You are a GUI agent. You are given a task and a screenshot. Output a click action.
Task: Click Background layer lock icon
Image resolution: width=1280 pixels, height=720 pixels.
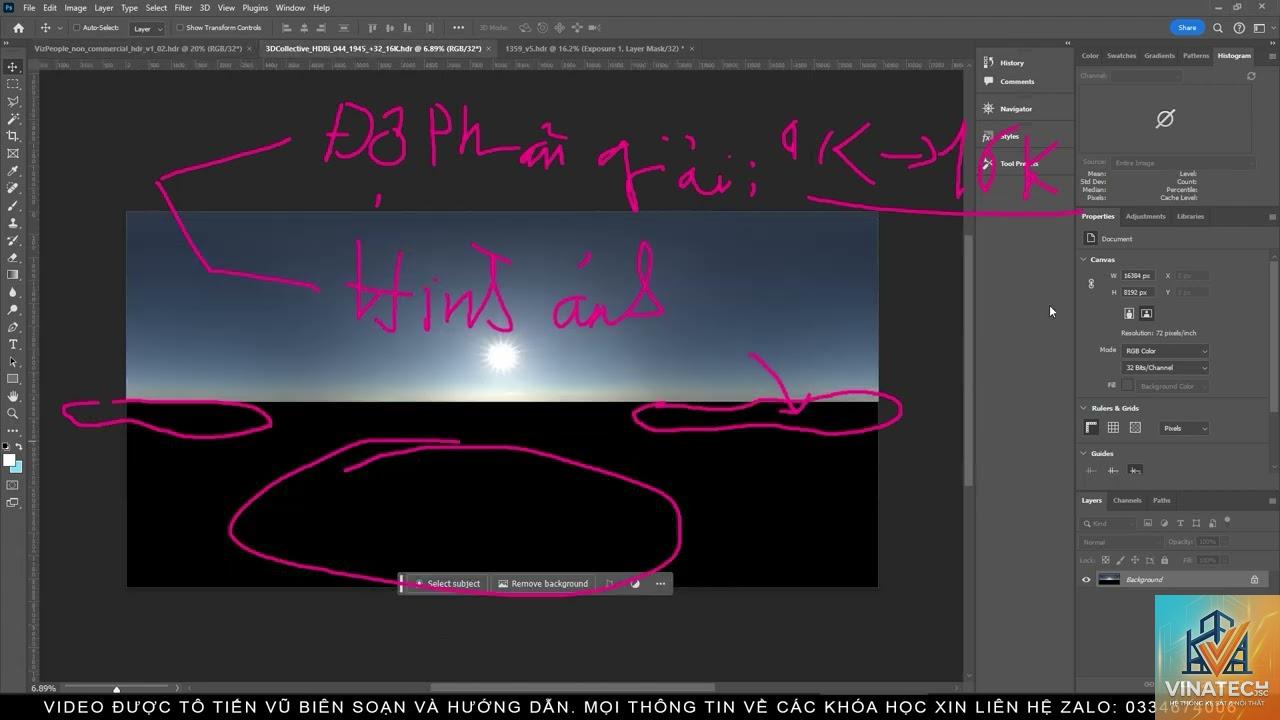1254,579
